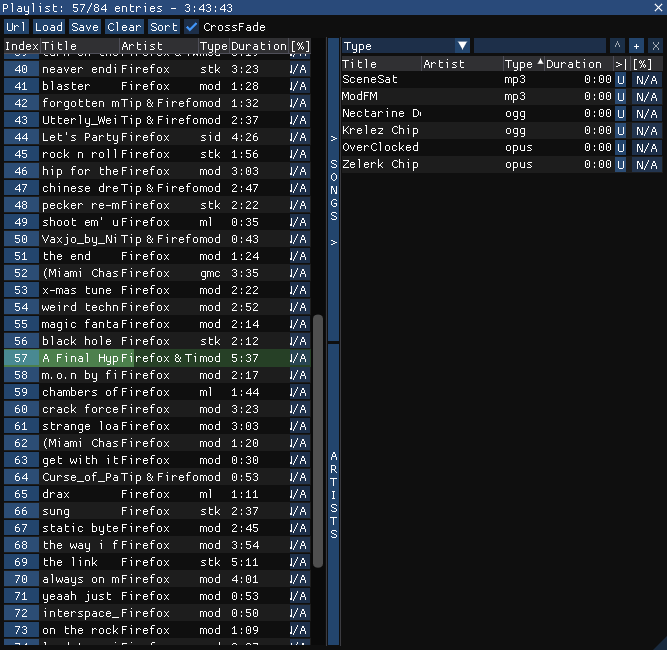Select index 69 the link entry
Screen dimensions: 667x650
click(157, 562)
